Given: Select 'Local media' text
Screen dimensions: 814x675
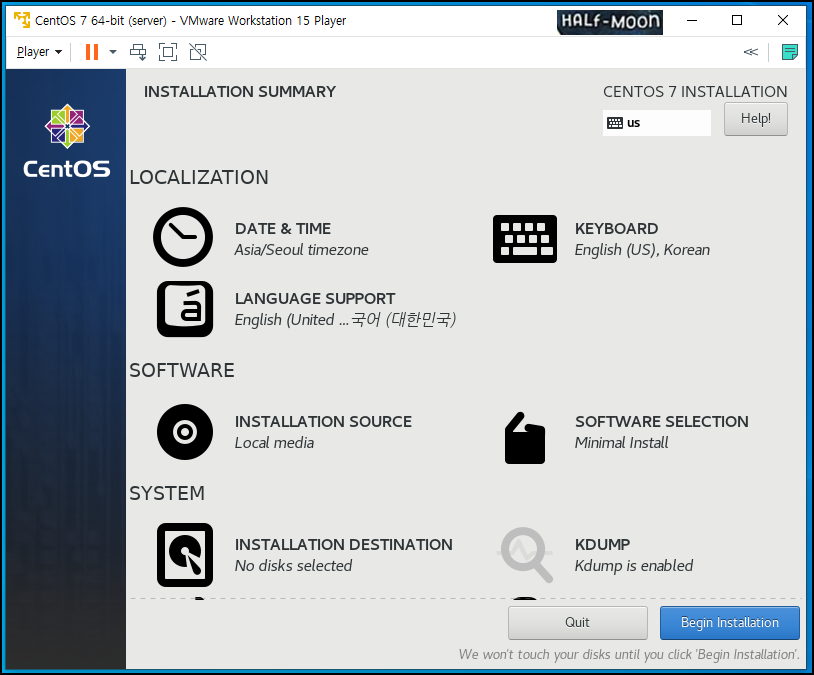Looking at the screenshot, I should coord(274,443).
